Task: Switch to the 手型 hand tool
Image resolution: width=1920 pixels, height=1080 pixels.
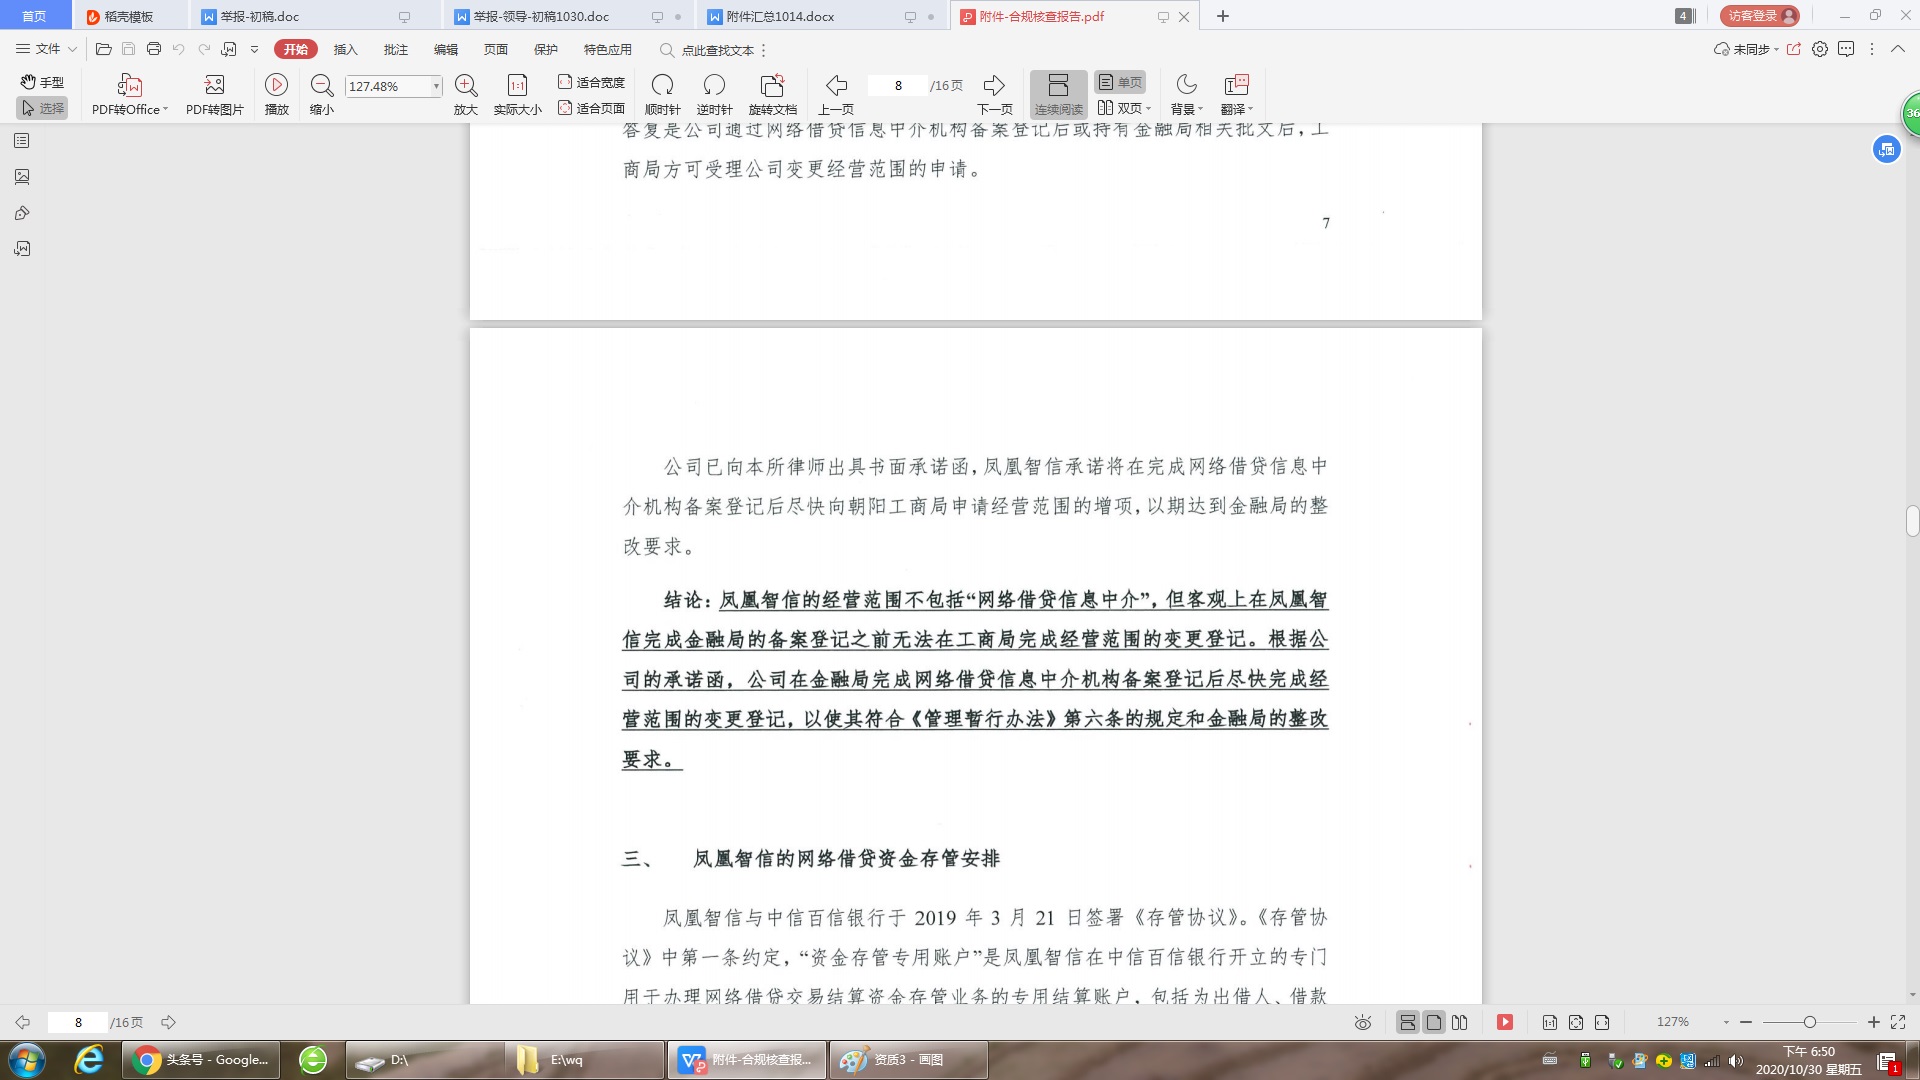Action: click(x=42, y=82)
